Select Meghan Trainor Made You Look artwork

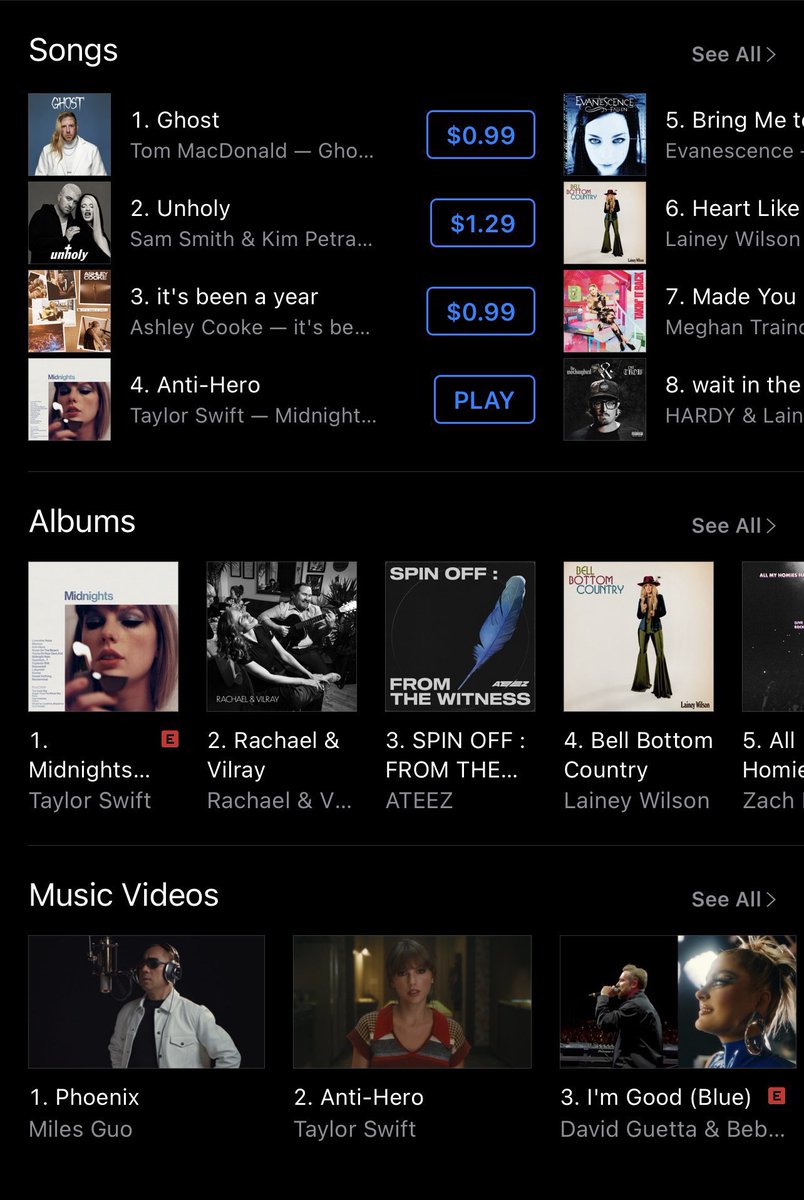click(605, 311)
